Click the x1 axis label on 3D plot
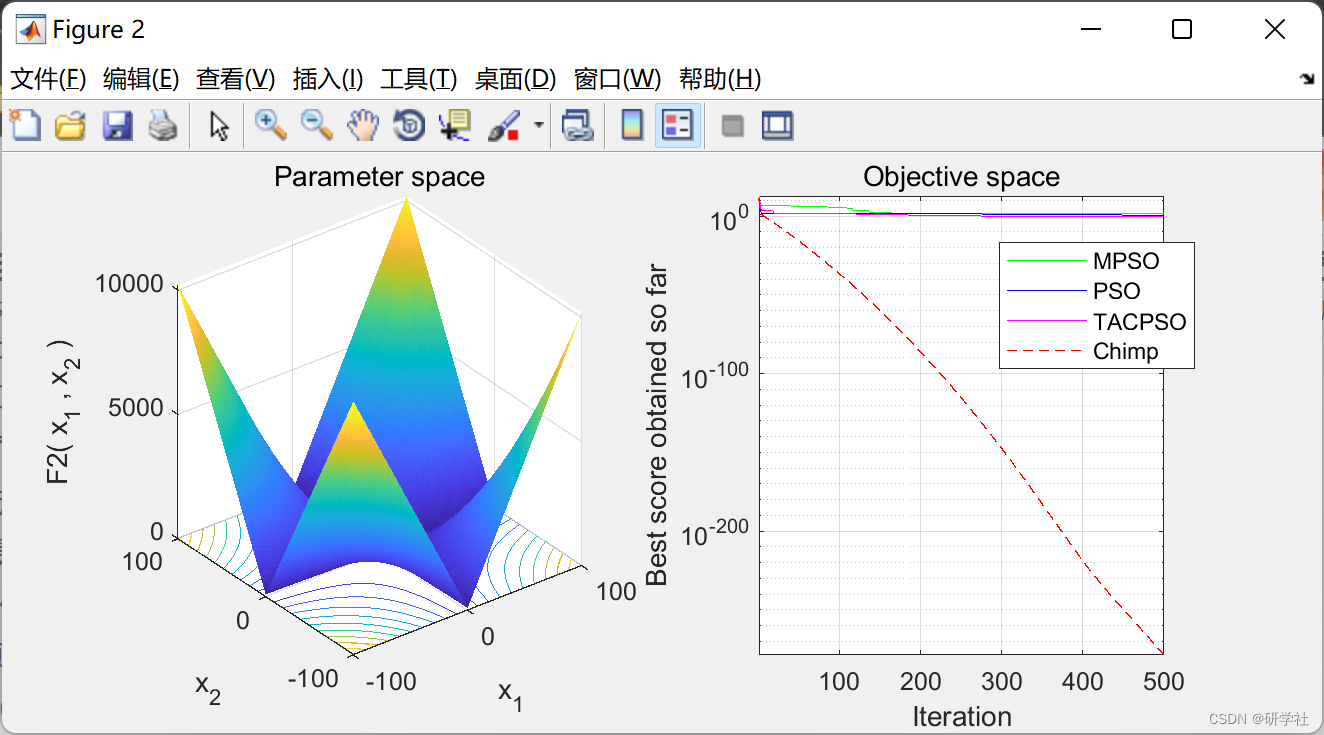The height and width of the screenshot is (735, 1324). point(510,695)
